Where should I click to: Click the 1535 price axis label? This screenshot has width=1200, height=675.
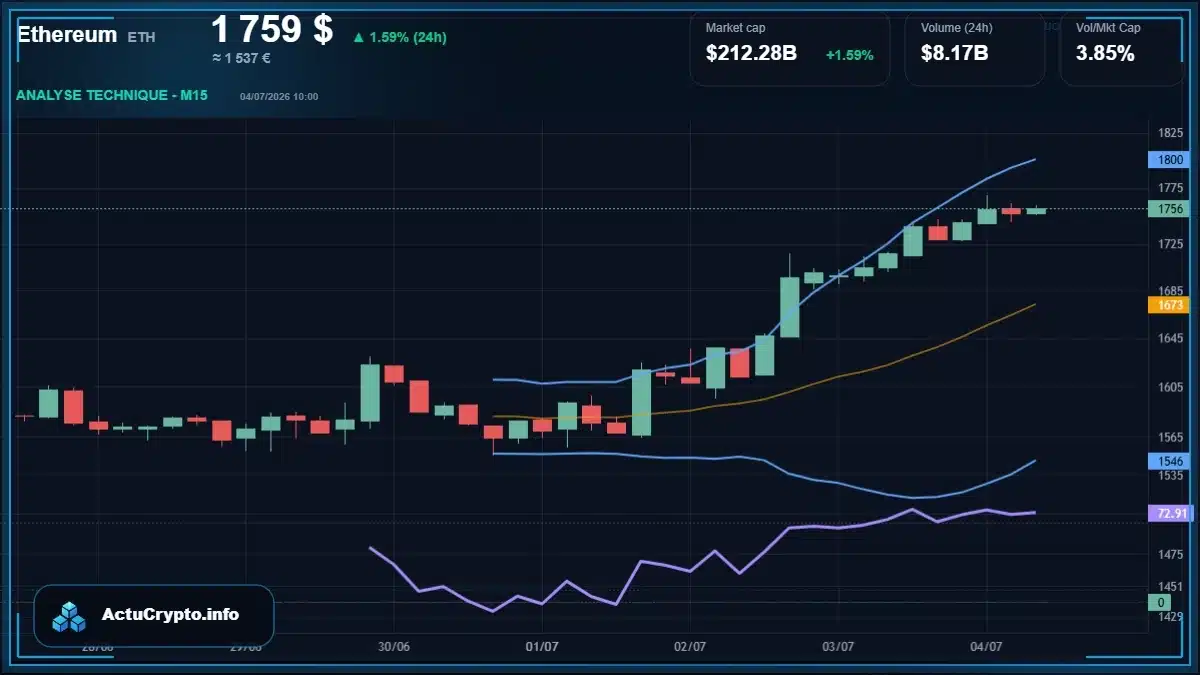pyautogui.click(x=1170, y=476)
